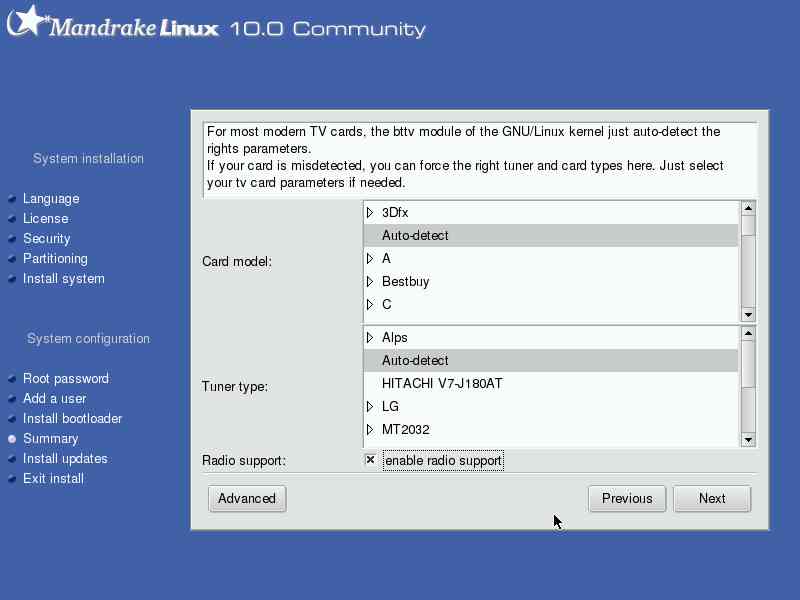
Task: Select HITACHI V7-J180AT tuner
Action: pyautogui.click(x=551, y=384)
